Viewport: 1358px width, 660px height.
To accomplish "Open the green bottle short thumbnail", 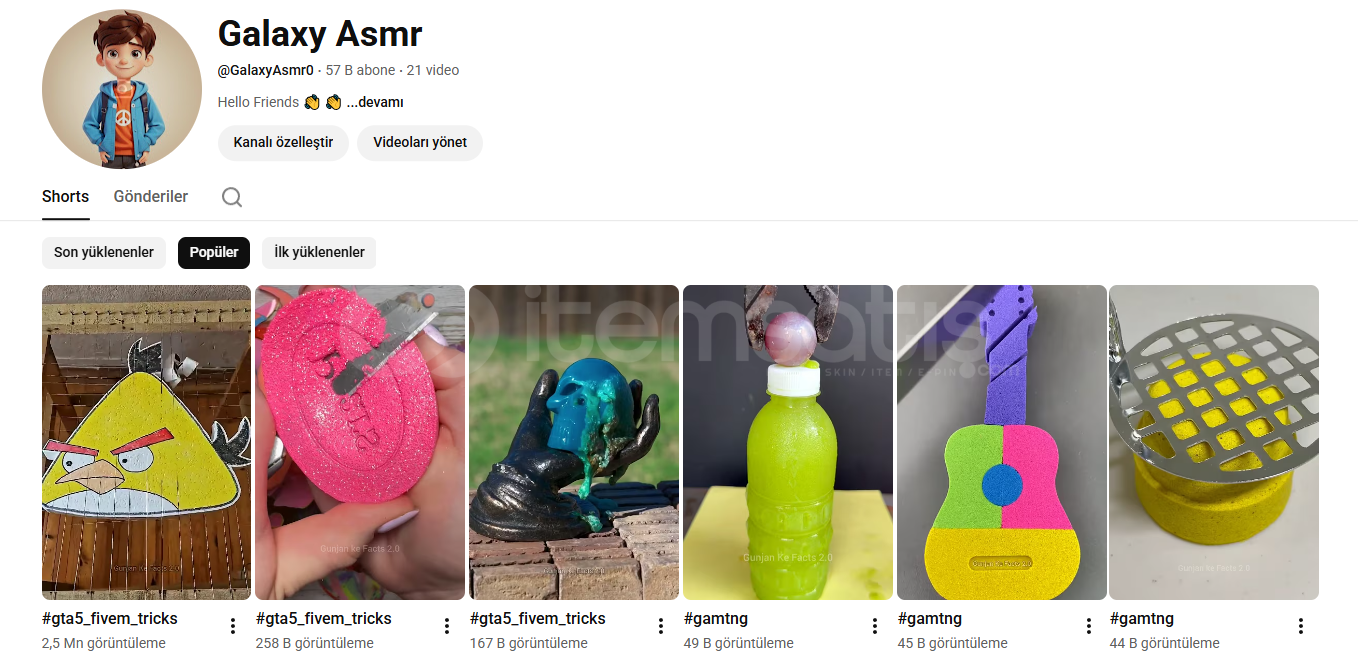I will tap(788, 442).
